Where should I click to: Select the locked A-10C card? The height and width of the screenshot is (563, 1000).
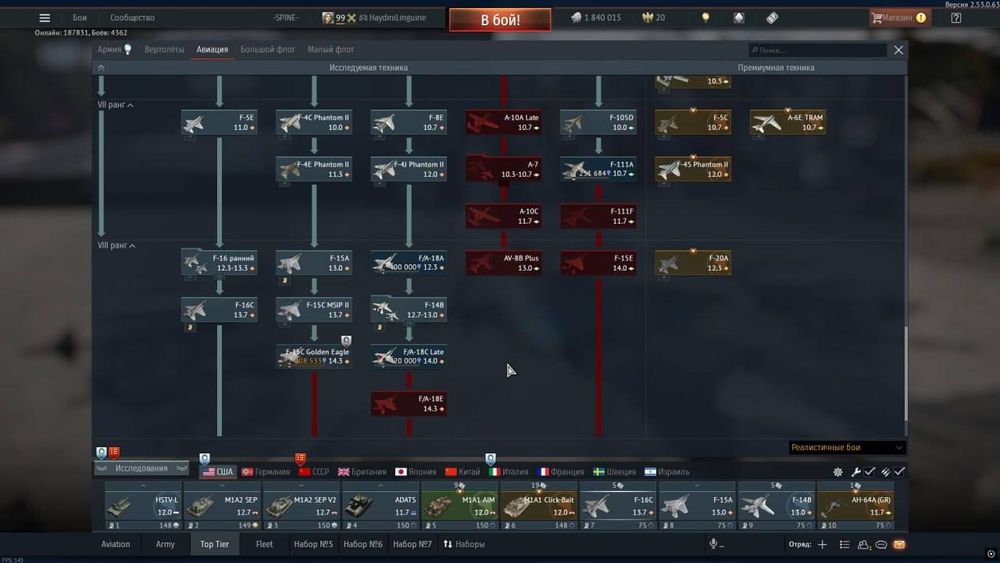coord(504,216)
